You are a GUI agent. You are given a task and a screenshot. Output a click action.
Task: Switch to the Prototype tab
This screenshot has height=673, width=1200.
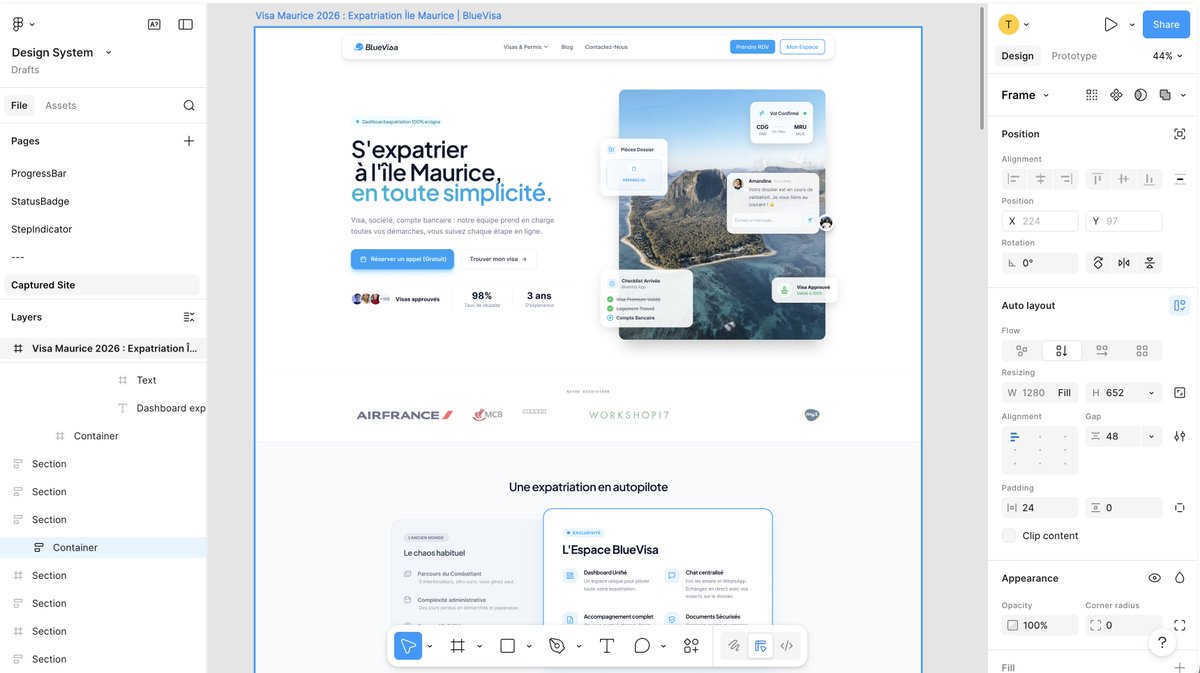[x=1074, y=56]
